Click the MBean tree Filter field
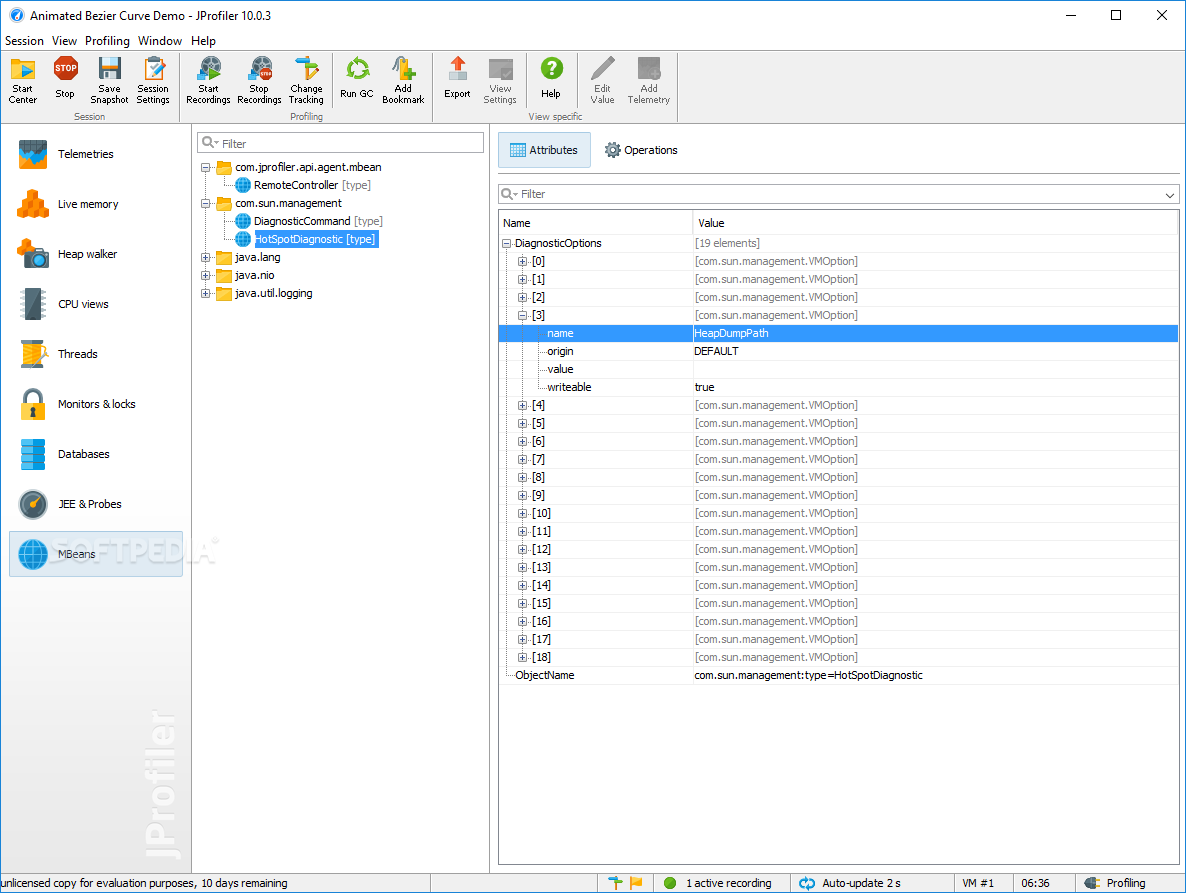The width and height of the screenshot is (1186, 893). [340, 143]
